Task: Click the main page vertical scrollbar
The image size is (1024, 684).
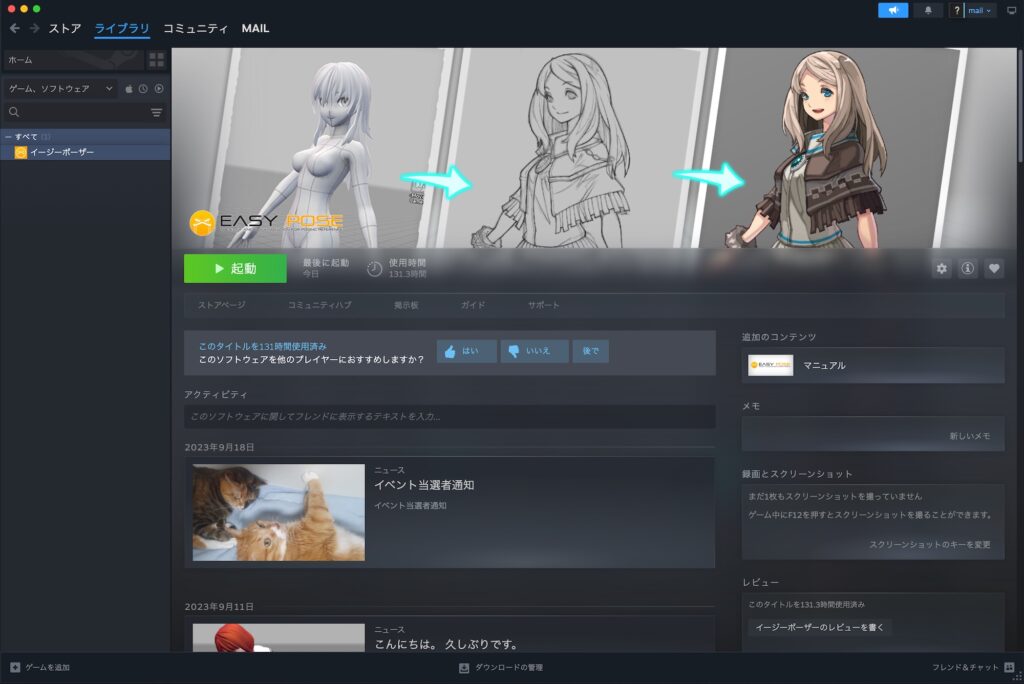Action: coord(1019,105)
